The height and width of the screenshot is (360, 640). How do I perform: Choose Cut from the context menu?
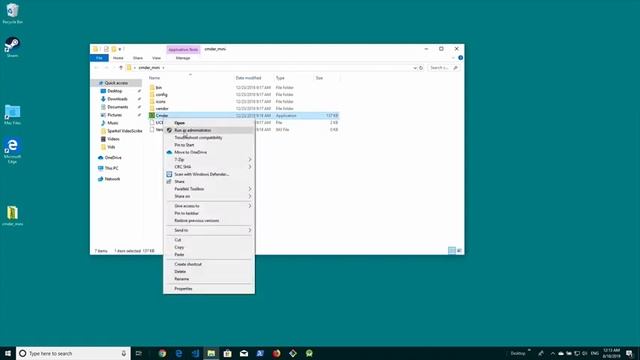point(209,240)
